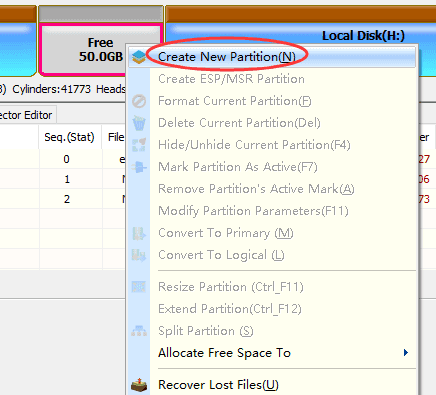Expand the Allocate Free Space To arrow
Viewport: 436px width, 395px height.
tap(406, 353)
